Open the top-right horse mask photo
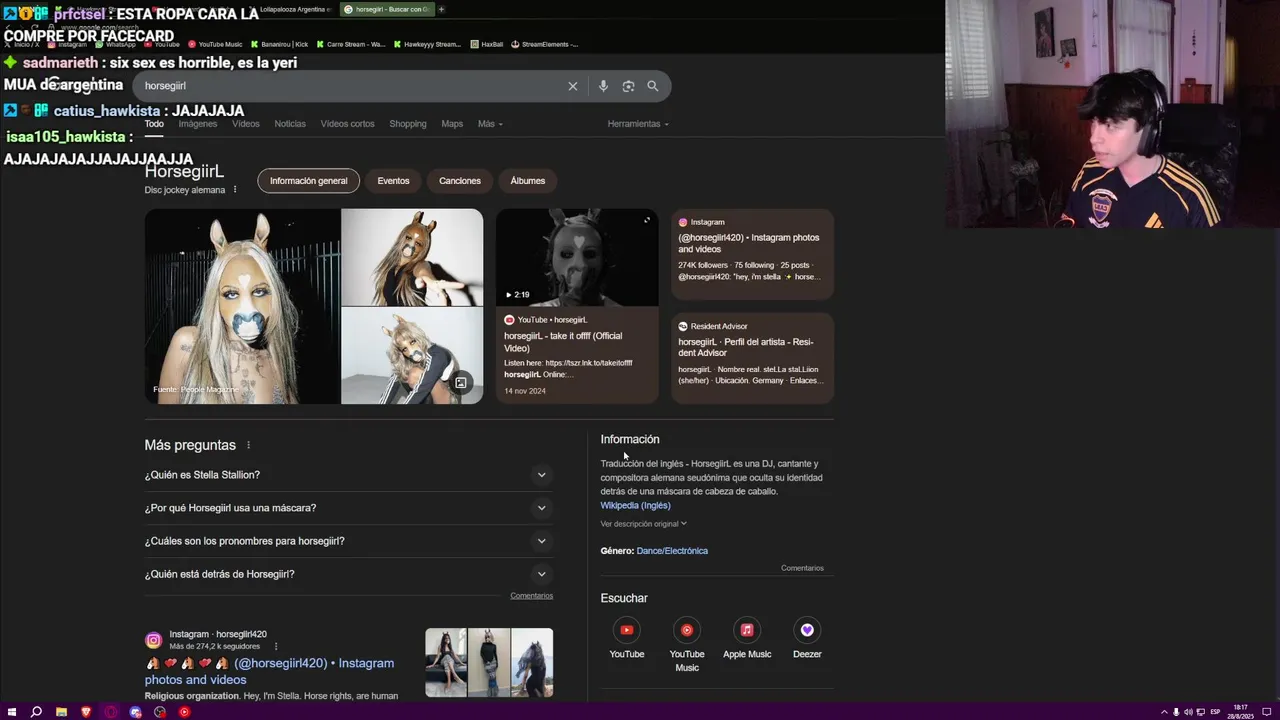This screenshot has height=720, width=1280. (x=412, y=257)
